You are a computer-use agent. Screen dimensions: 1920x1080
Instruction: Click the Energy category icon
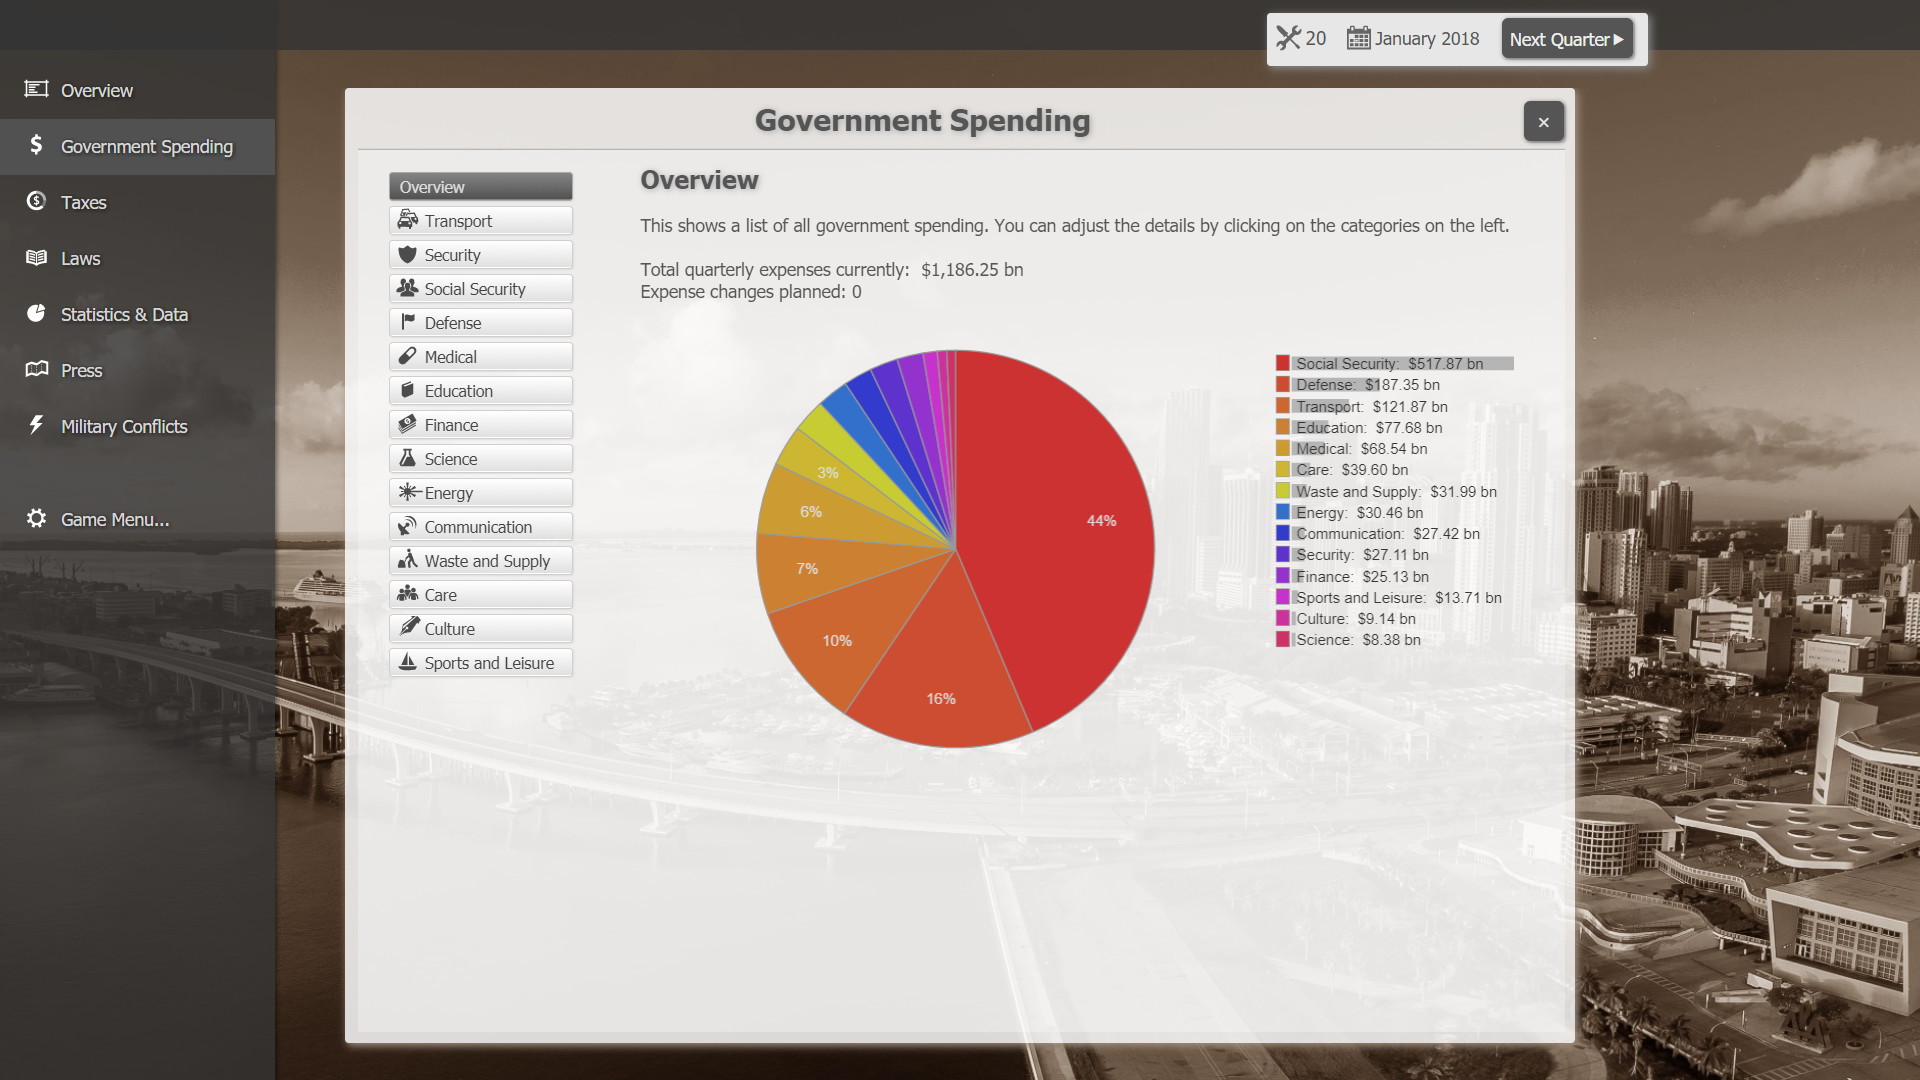407,492
